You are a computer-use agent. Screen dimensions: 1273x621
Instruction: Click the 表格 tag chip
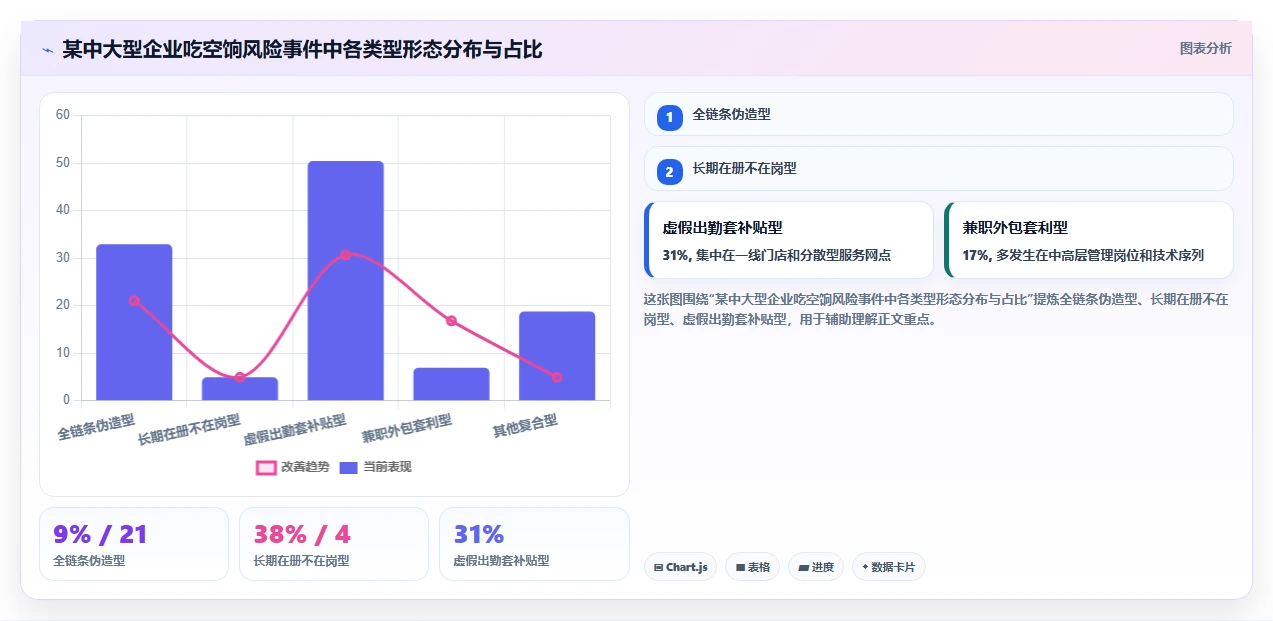pos(753,567)
